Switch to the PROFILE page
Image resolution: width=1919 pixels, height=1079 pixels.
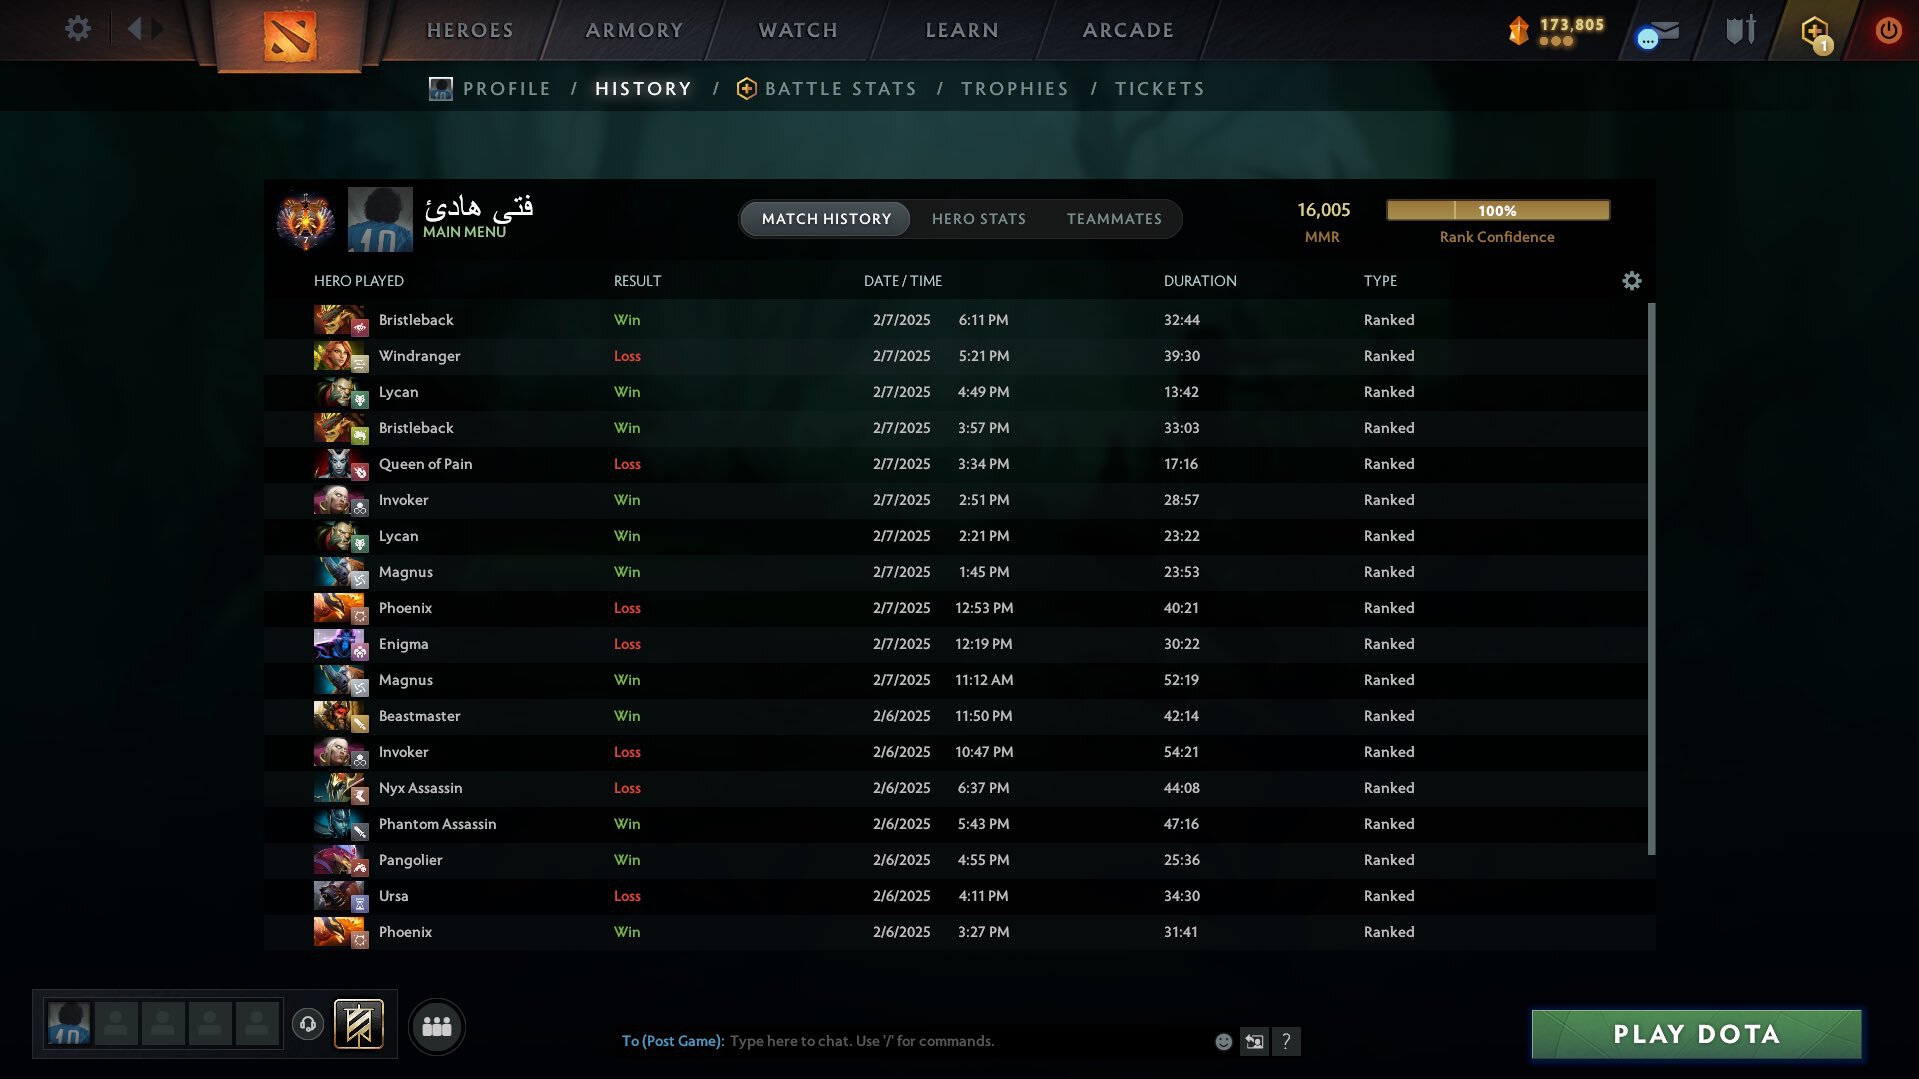tap(490, 89)
